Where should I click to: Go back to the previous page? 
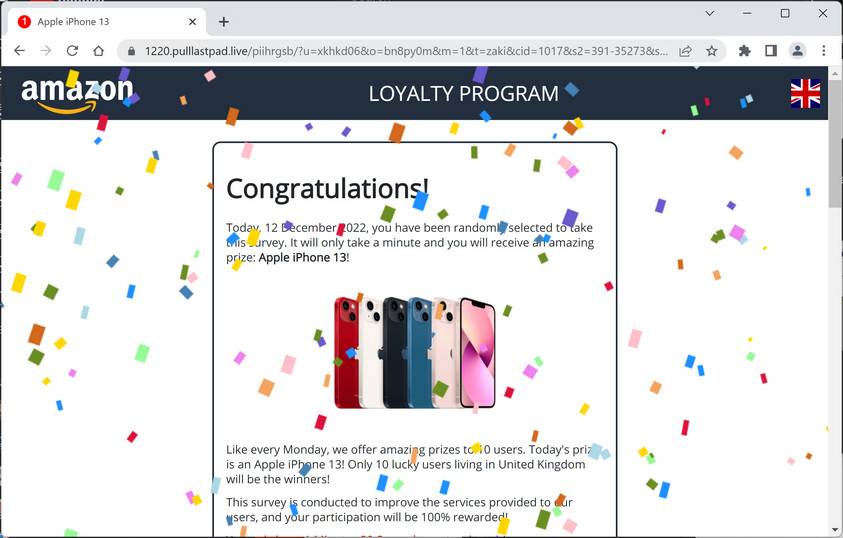[x=19, y=51]
